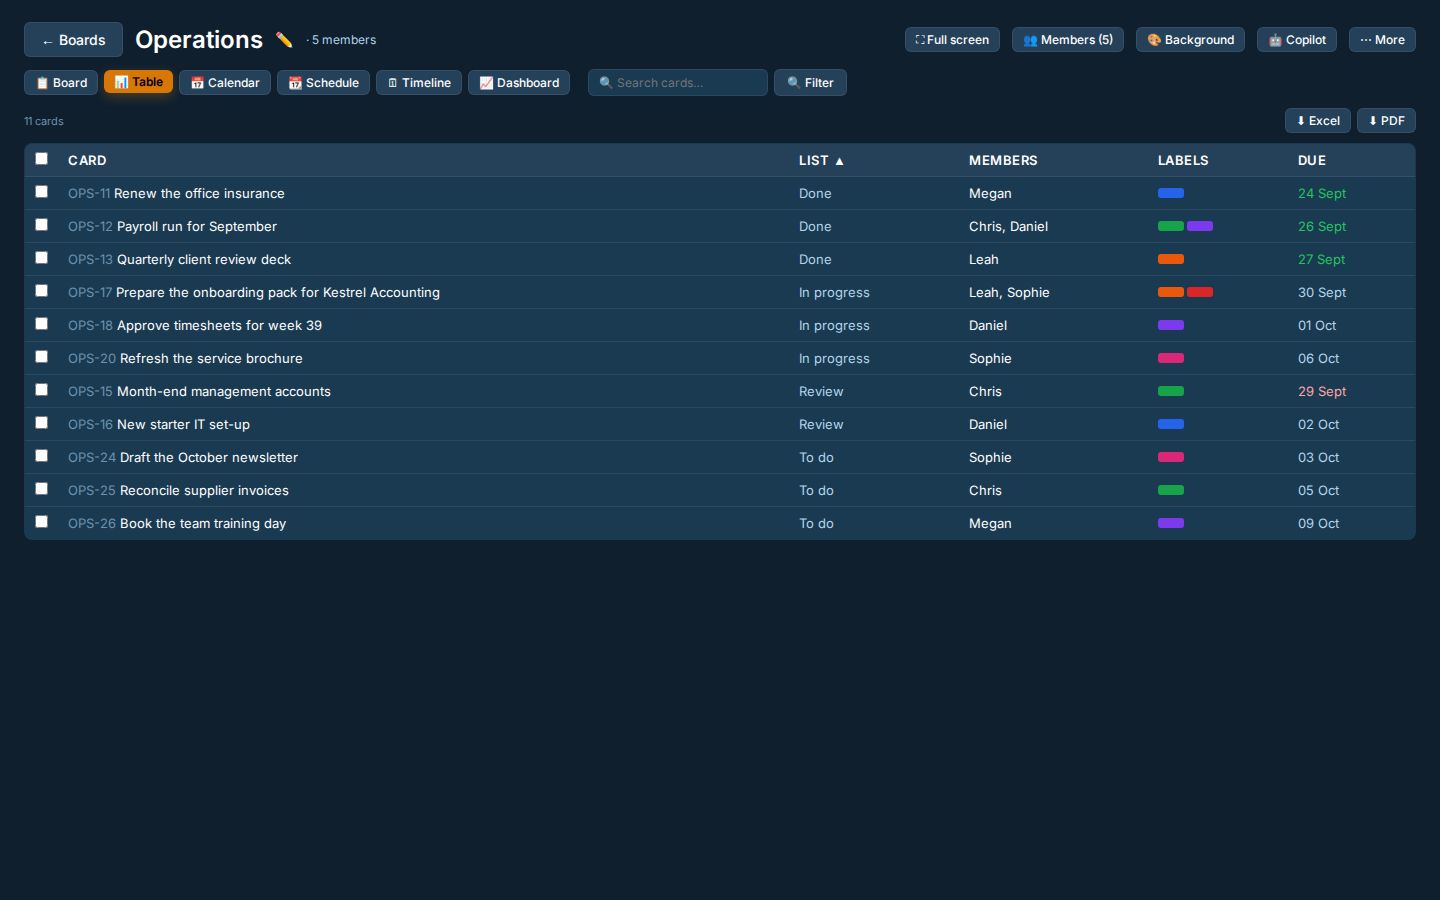Tick the OPS-17 onboarding pack row checkbox
This screenshot has height=900, width=1440.
[x=41, y=291]
